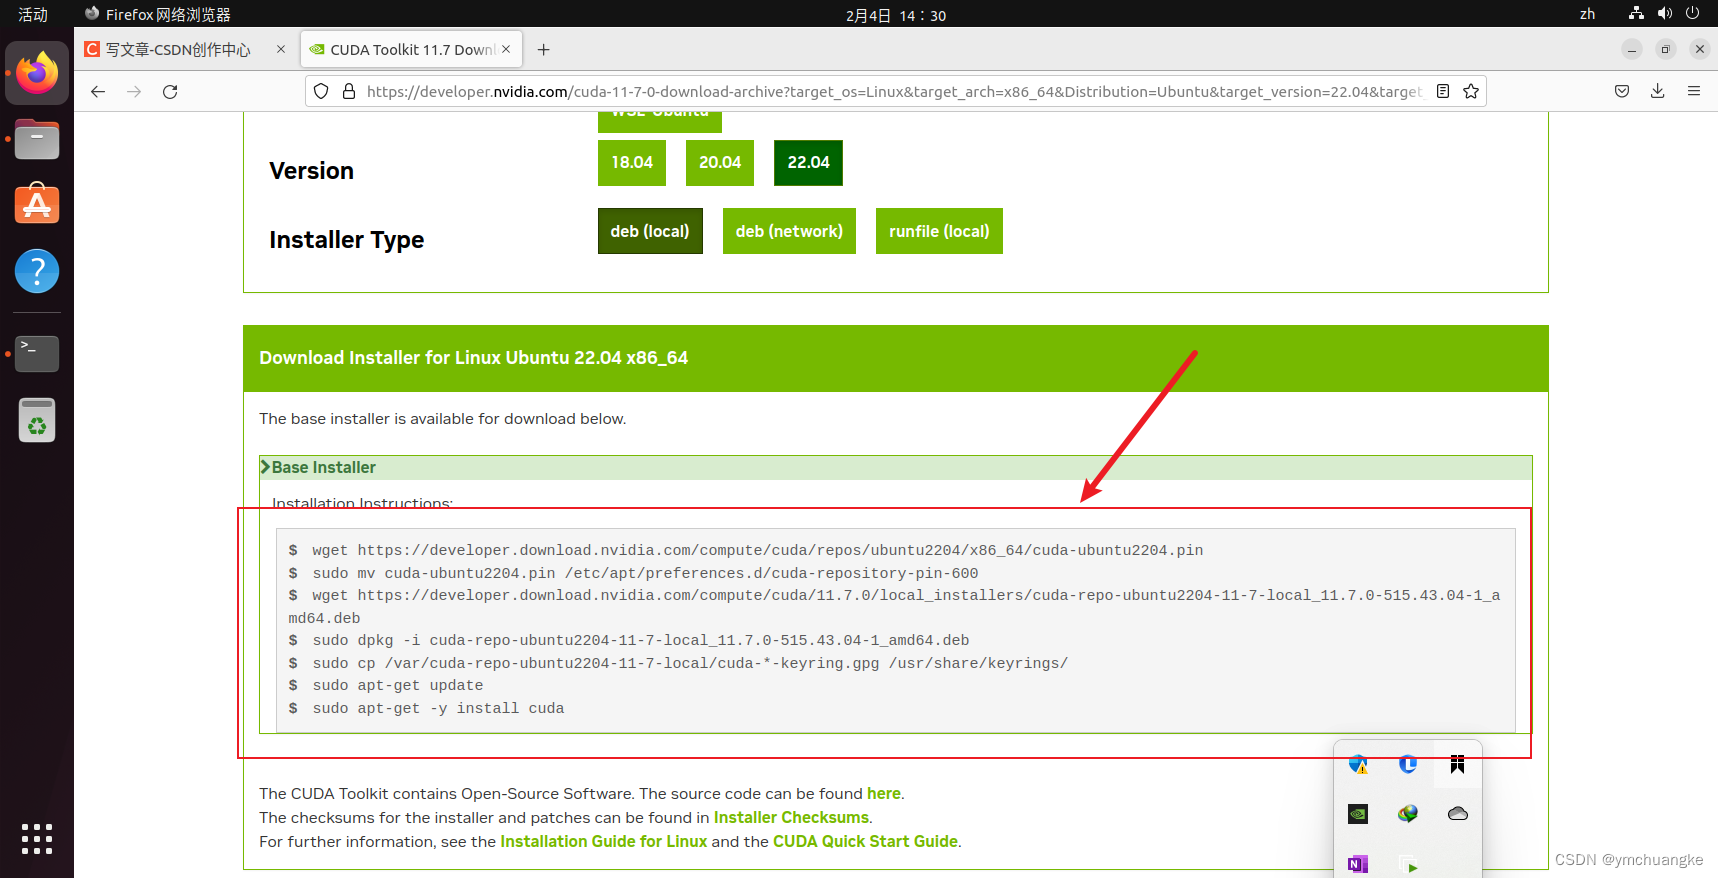
Task: Collapse the Base Installer section
Action: (895, 467)
